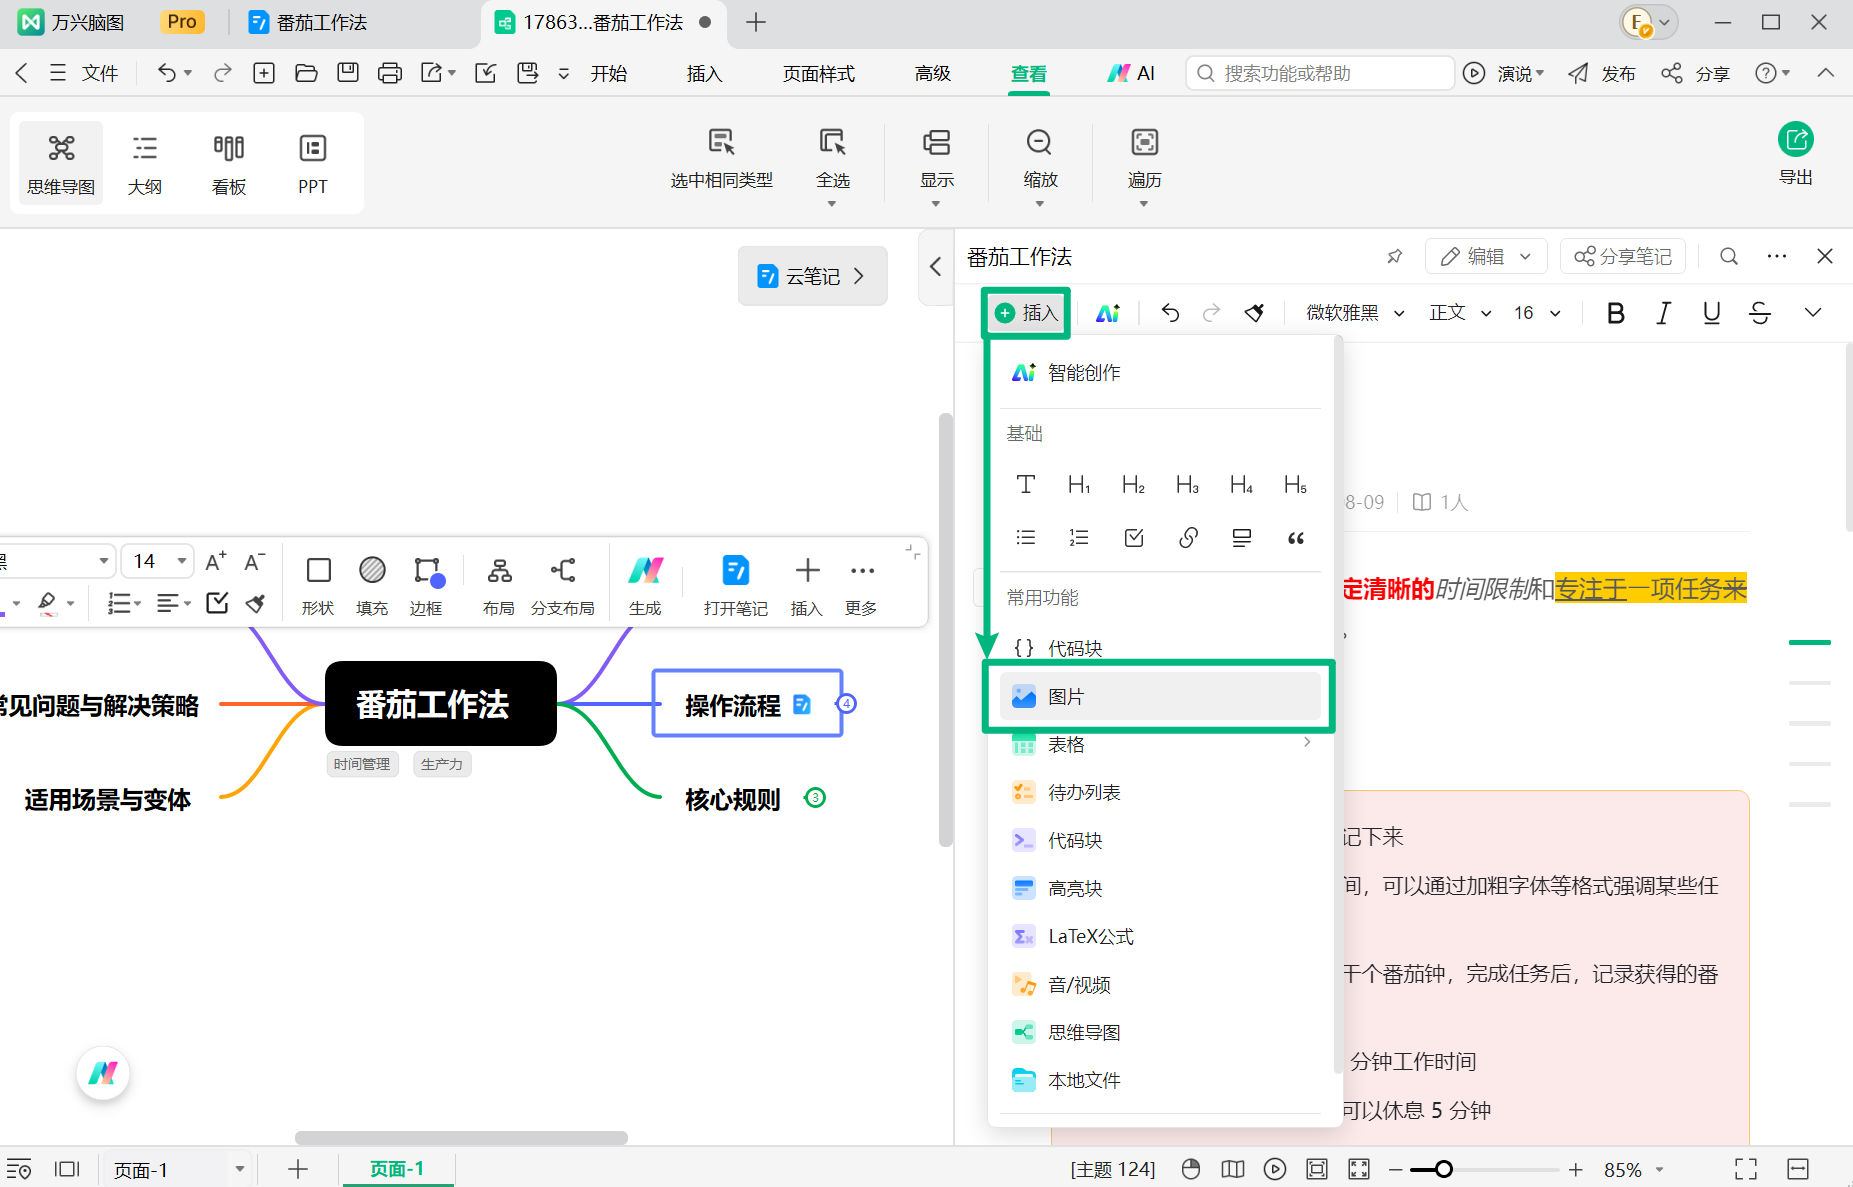The width and height of the screenshot is (1853, 1187).
Task: Open notes panel more options (…)
Action: 1776,257
